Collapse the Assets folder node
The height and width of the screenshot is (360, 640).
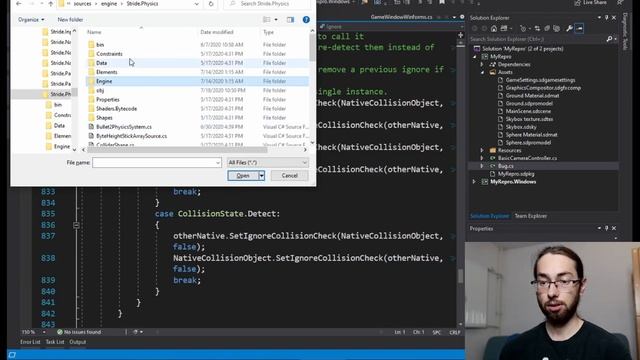tap(482, 72)
